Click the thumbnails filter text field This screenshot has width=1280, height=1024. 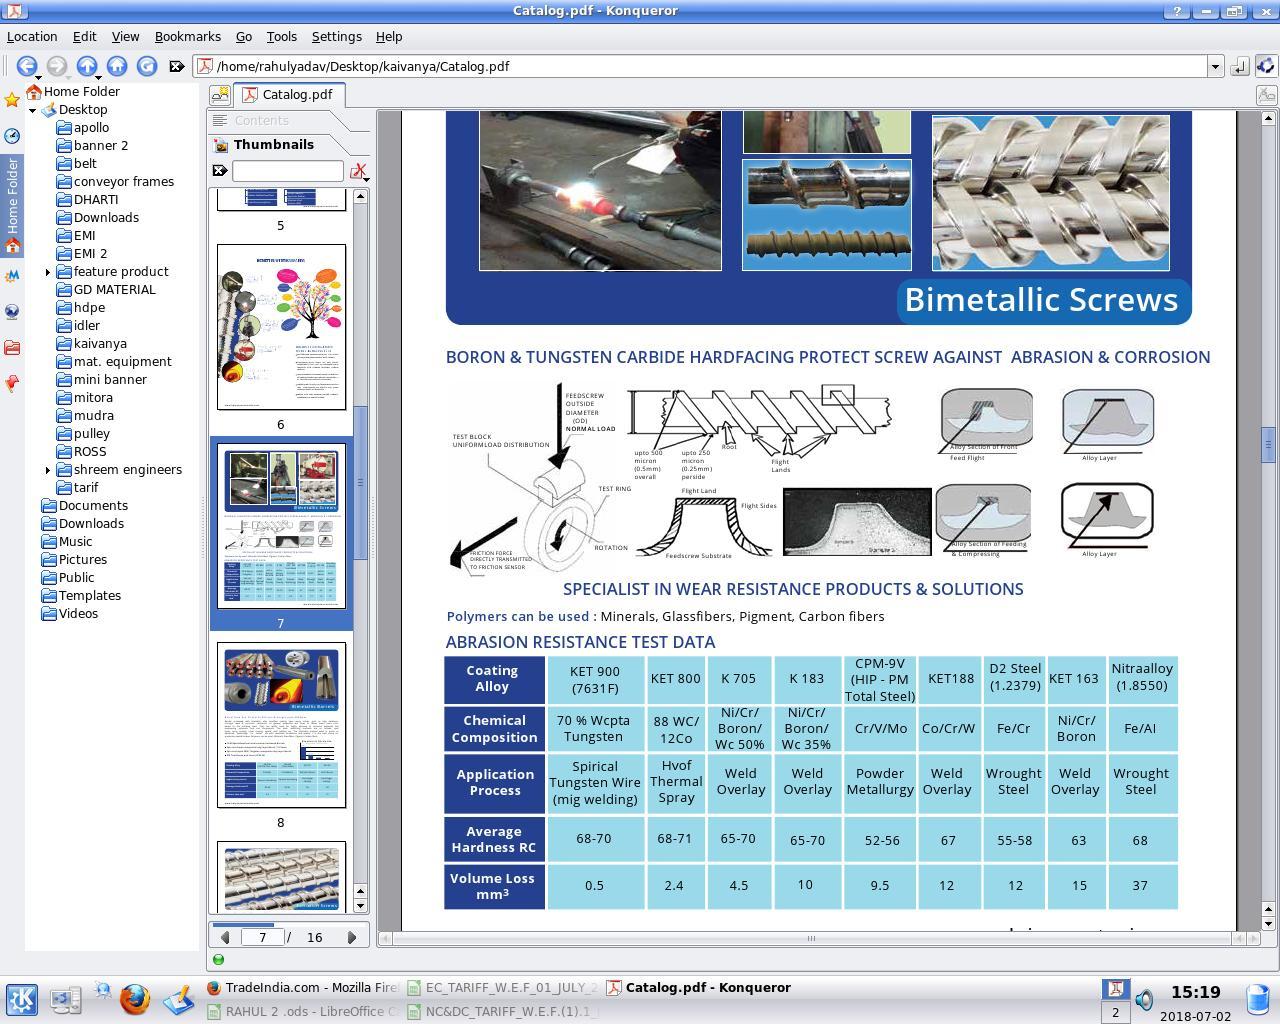pyautogui.click(x=287, y=171)
